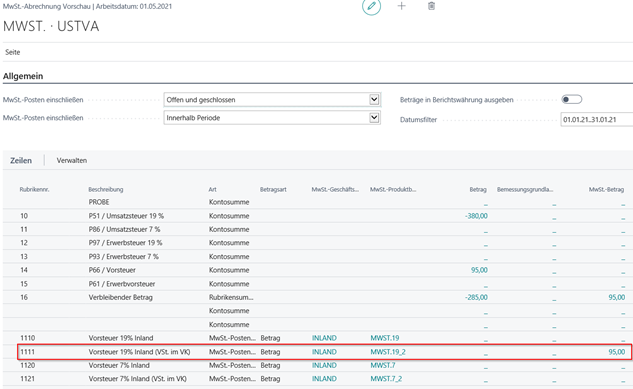
Task: Click INLAND in row 1110
Action: pos(324,338)
